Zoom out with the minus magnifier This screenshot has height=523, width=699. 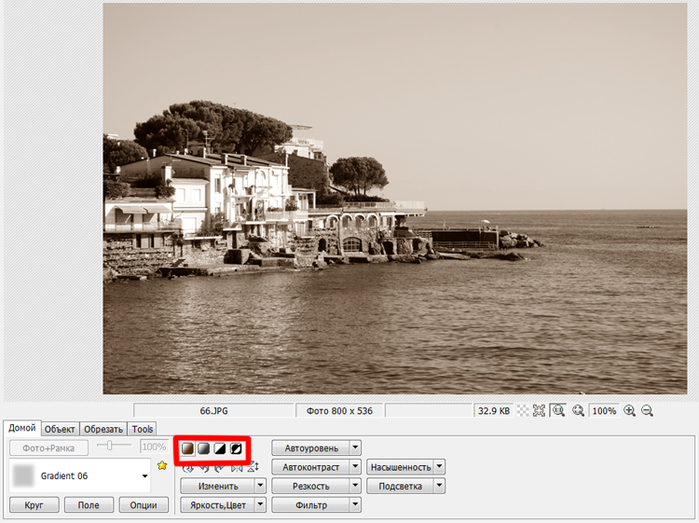[x=647, y=411]
